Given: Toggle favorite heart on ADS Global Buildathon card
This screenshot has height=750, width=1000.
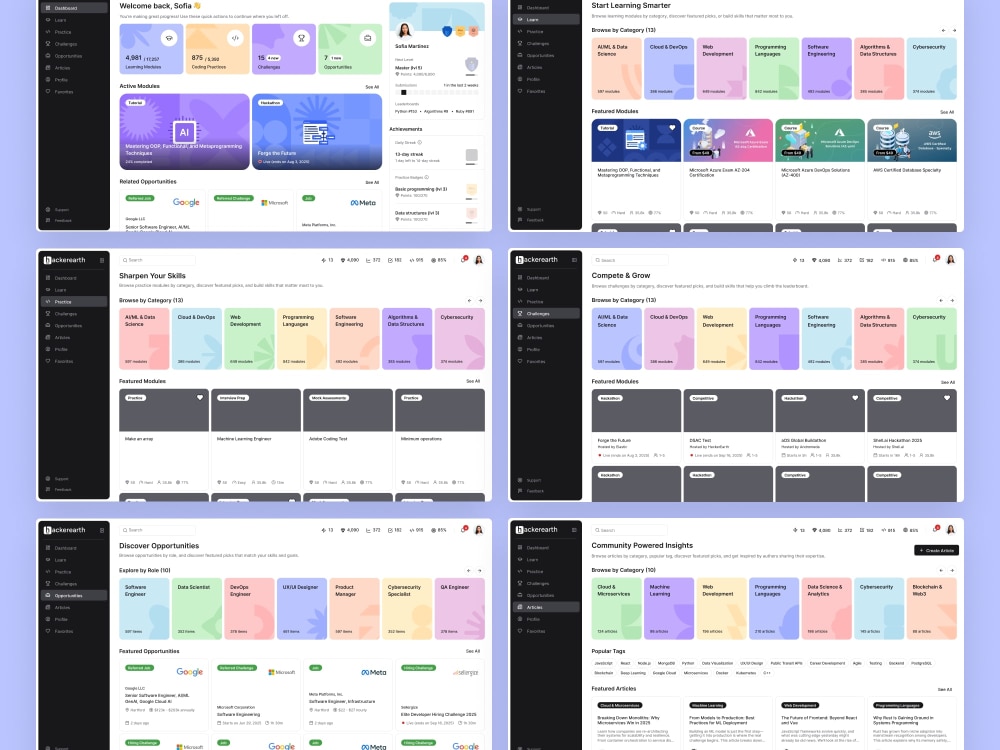Looking at the screenshot, I should (855, 397).
